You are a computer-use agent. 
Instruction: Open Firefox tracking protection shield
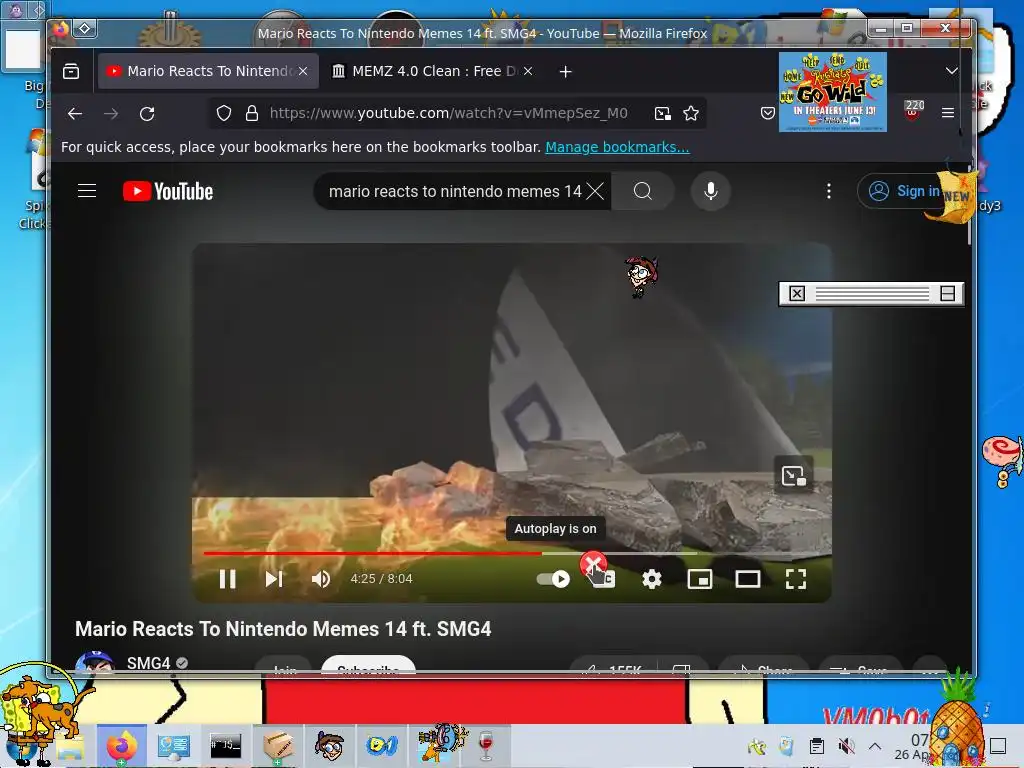(x=224, y=114)
